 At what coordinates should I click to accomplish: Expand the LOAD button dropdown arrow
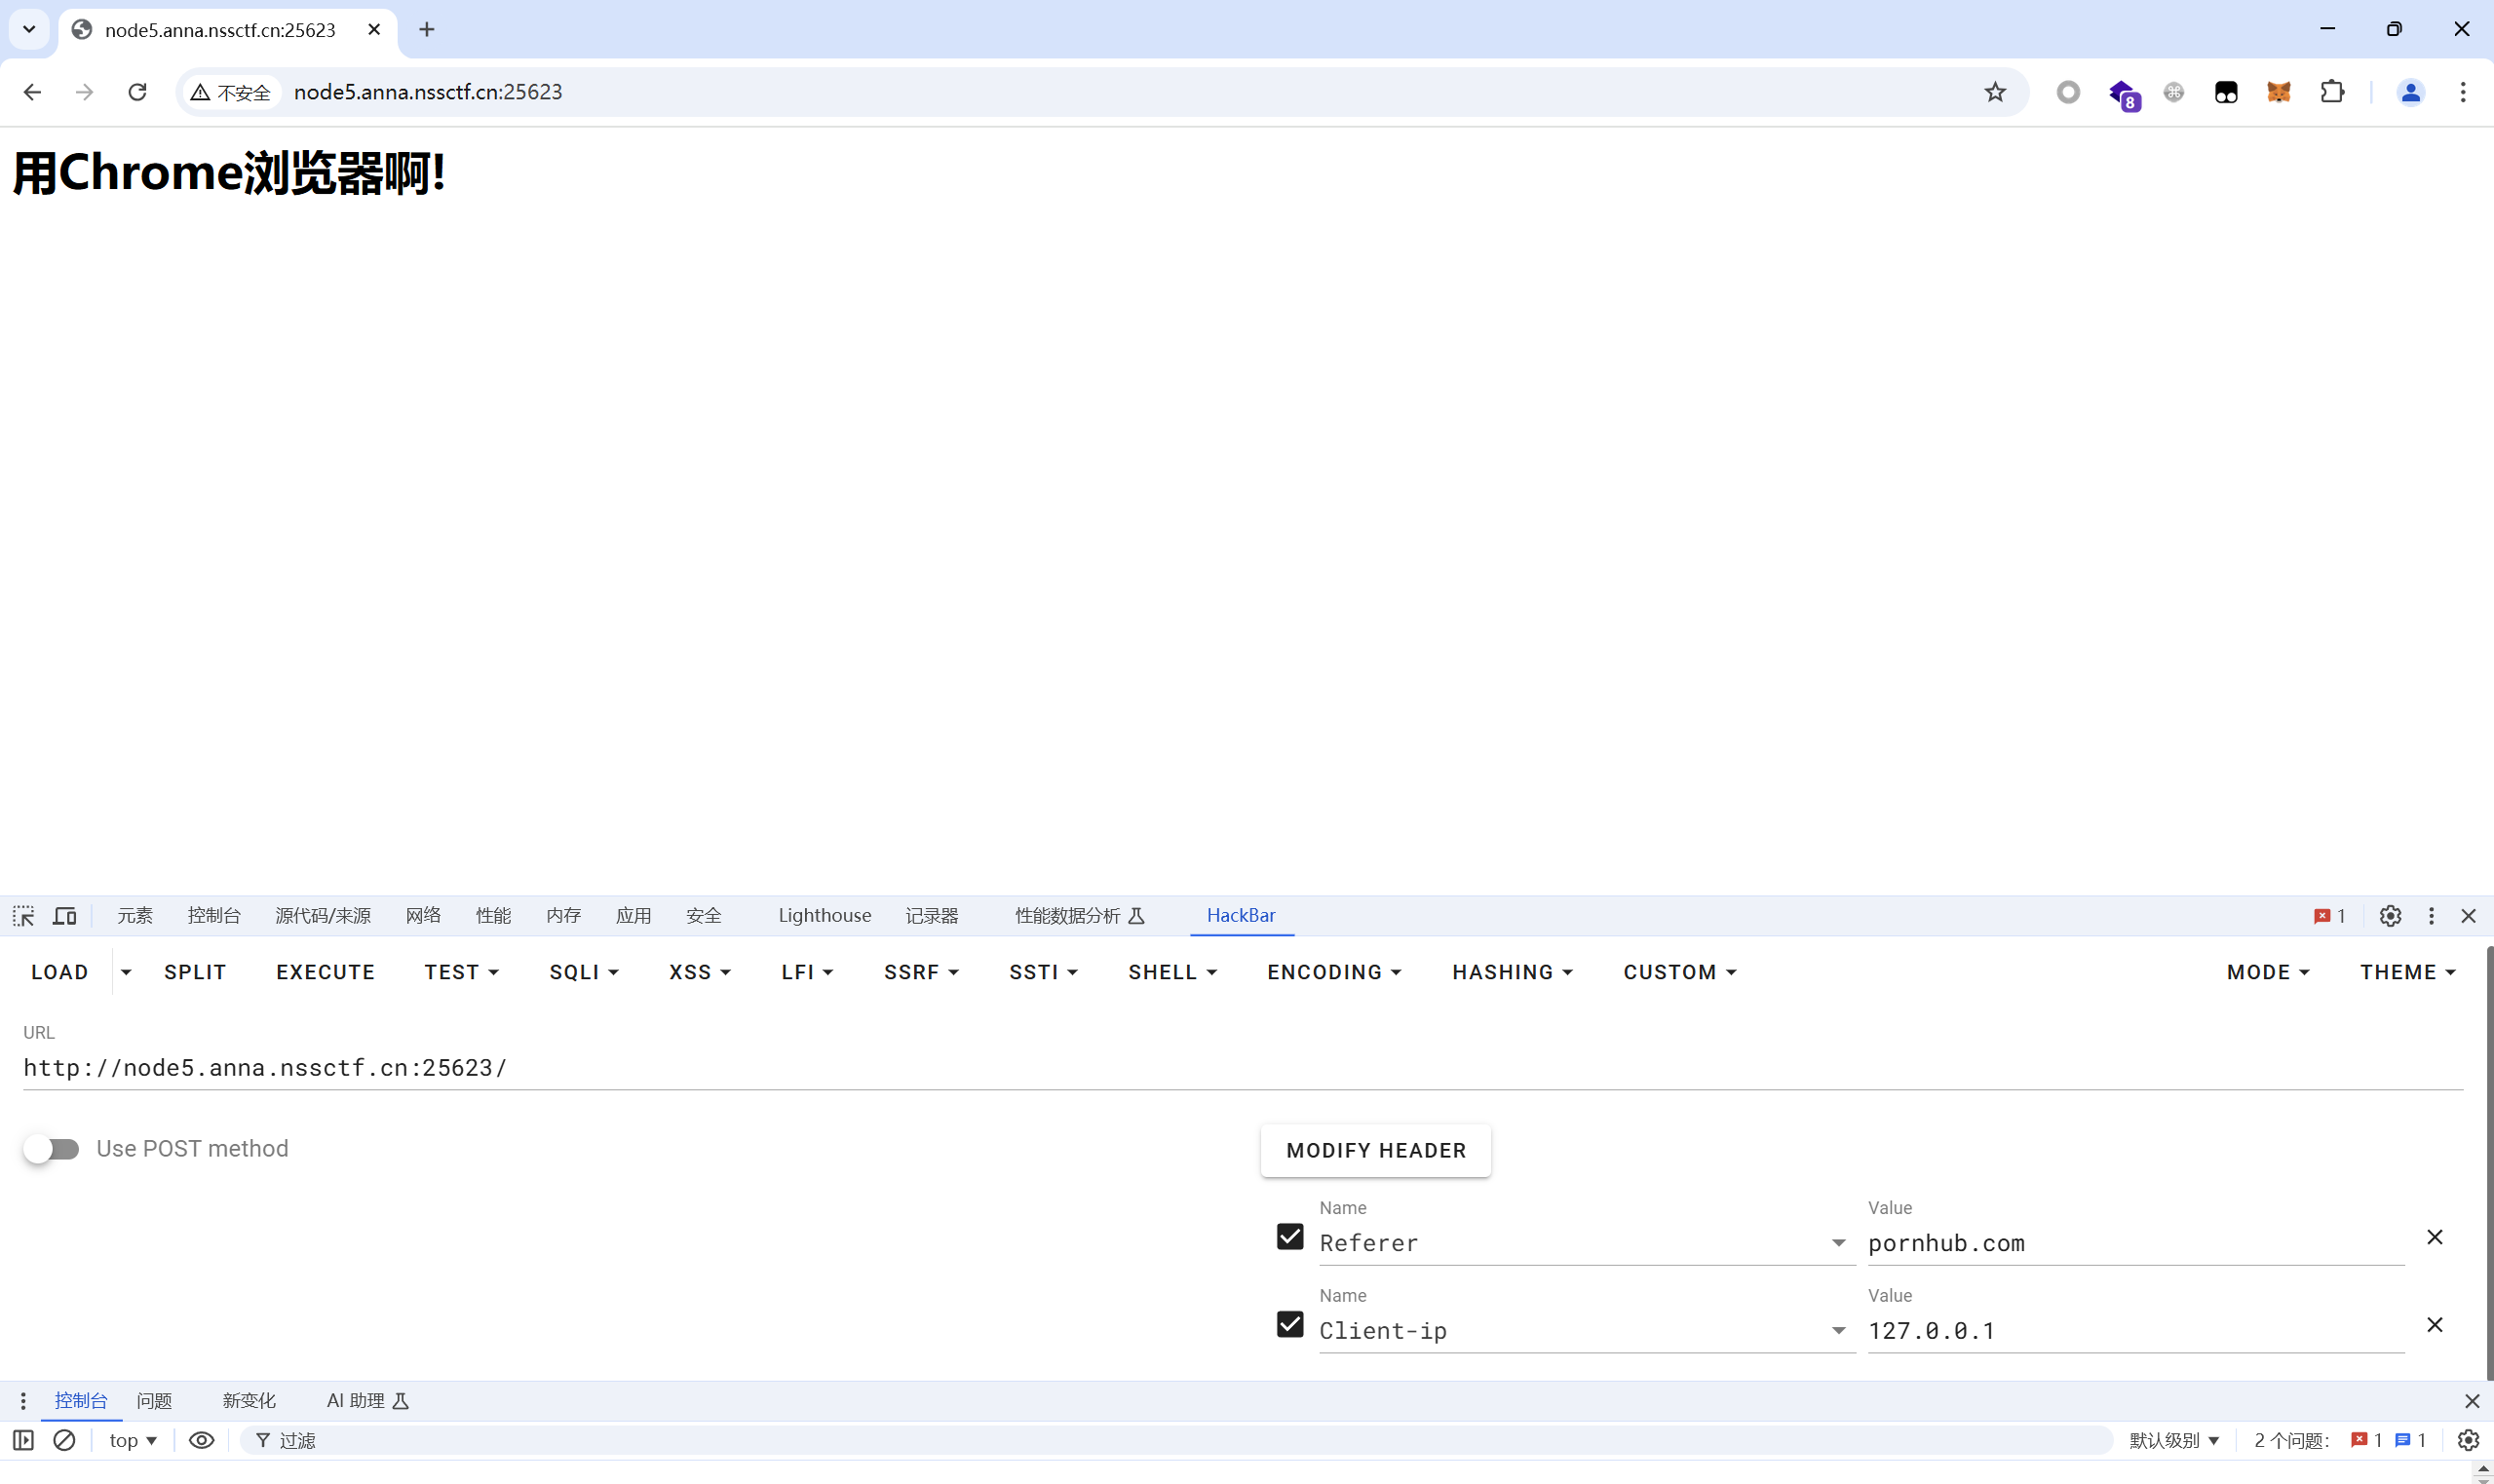click(x=126, y=972)
